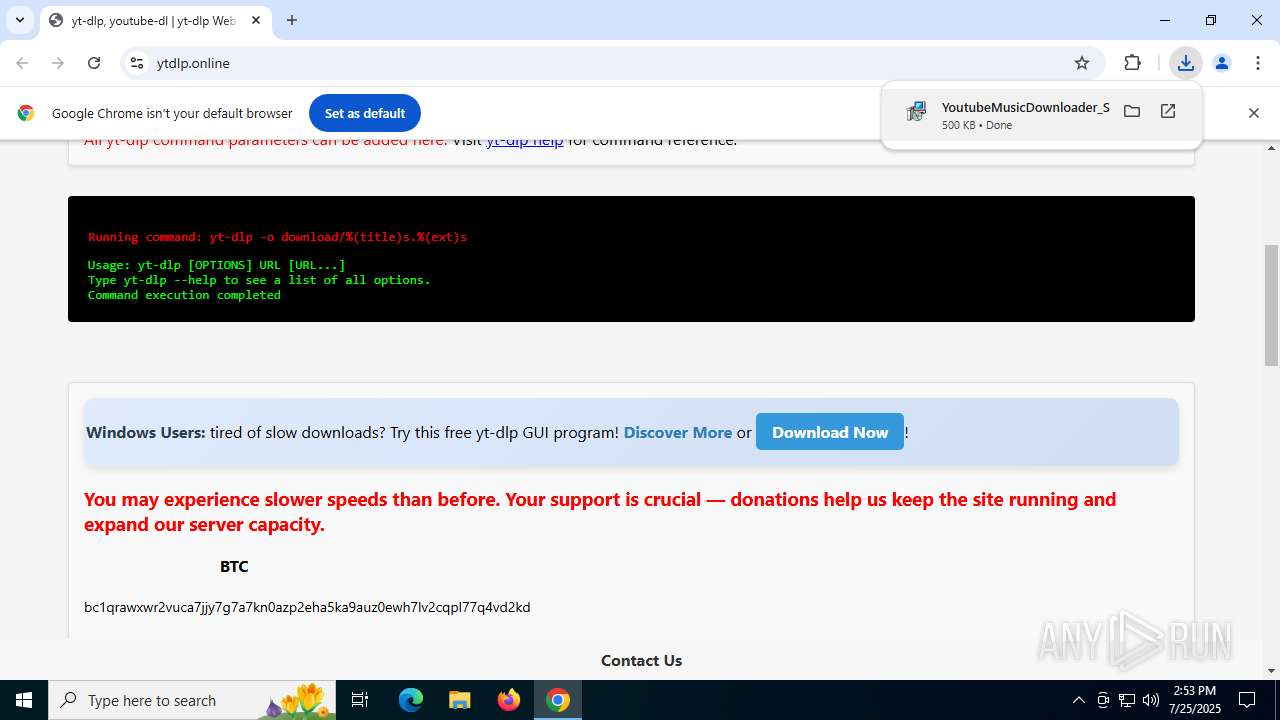Click the taskbar search box

click(192, 700)
